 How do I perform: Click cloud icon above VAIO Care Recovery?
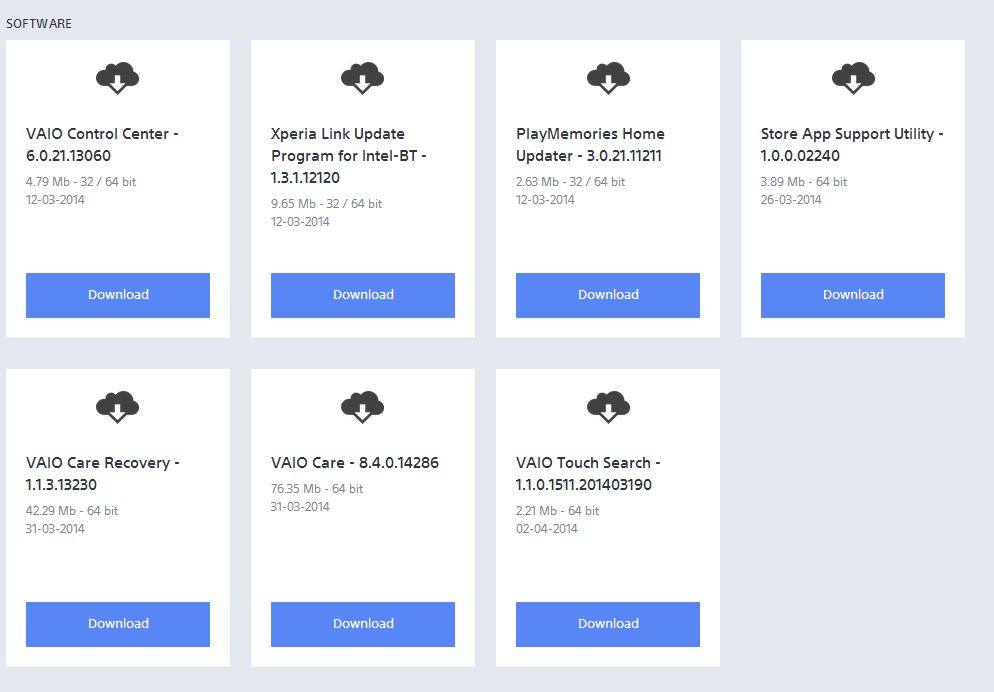coord(117,406)
